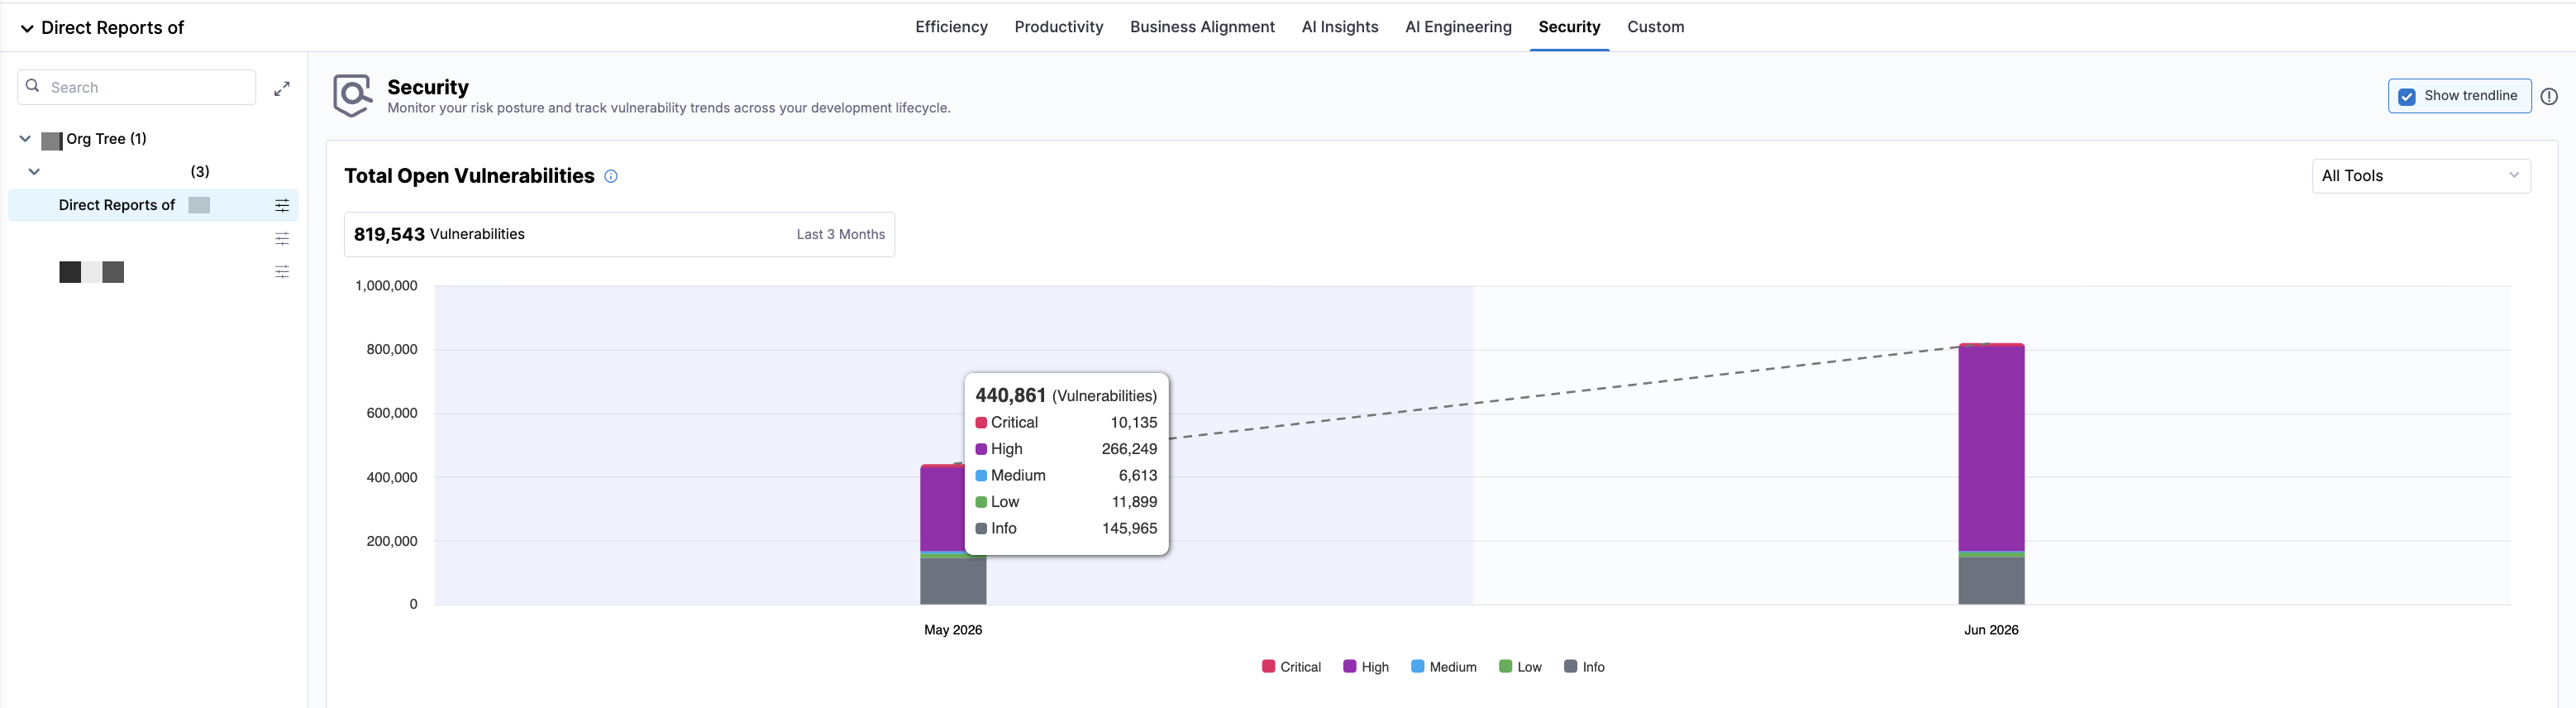Open the AI Insights tab
The width and height of the screenshot is (2576, 708).
pos(1339,27)
